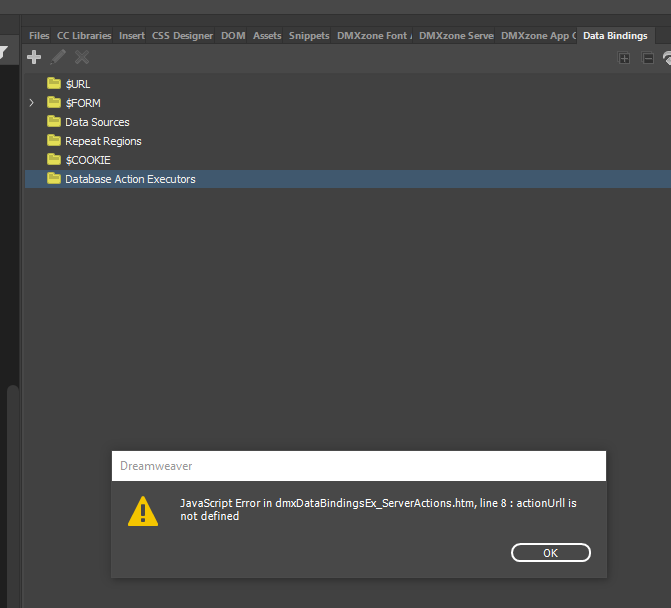The width and height of the screenshot is (671, 608).
Task: Select the $COOKIE label
Action: tap(88, 160)
